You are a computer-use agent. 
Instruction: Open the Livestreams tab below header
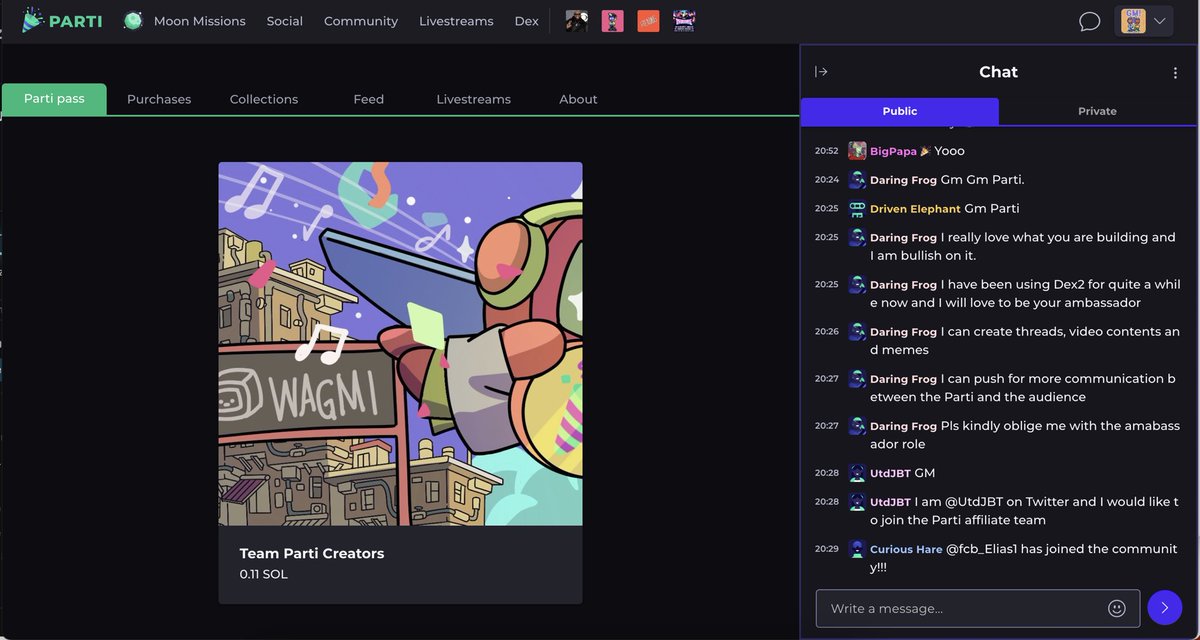[474, 99]
